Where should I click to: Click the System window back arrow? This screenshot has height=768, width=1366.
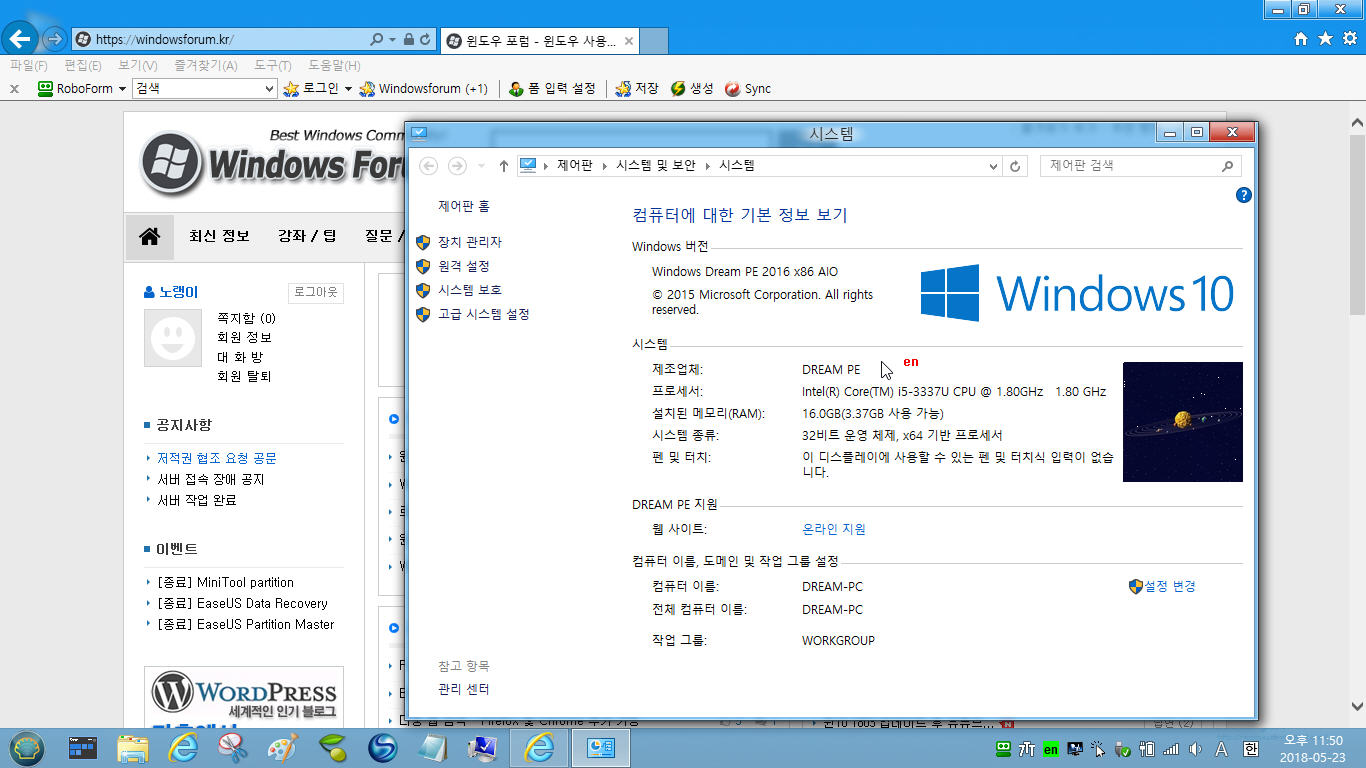pos(428,166)
